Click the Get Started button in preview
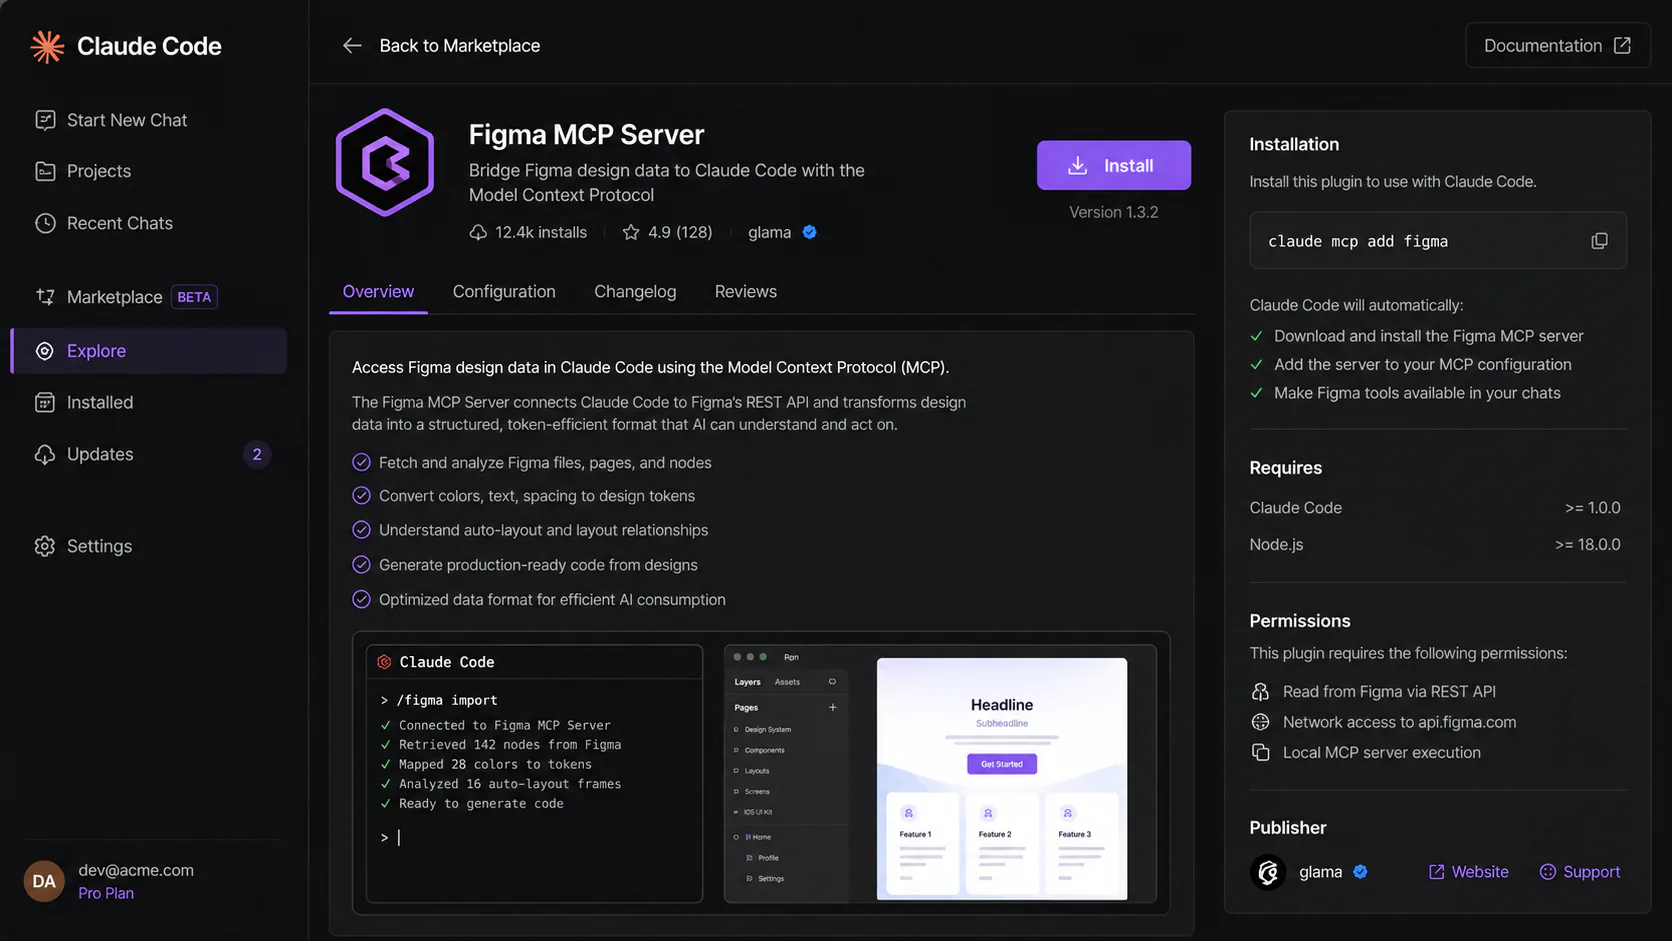Screen dimensions: 1672x941 click(1002, 764)
